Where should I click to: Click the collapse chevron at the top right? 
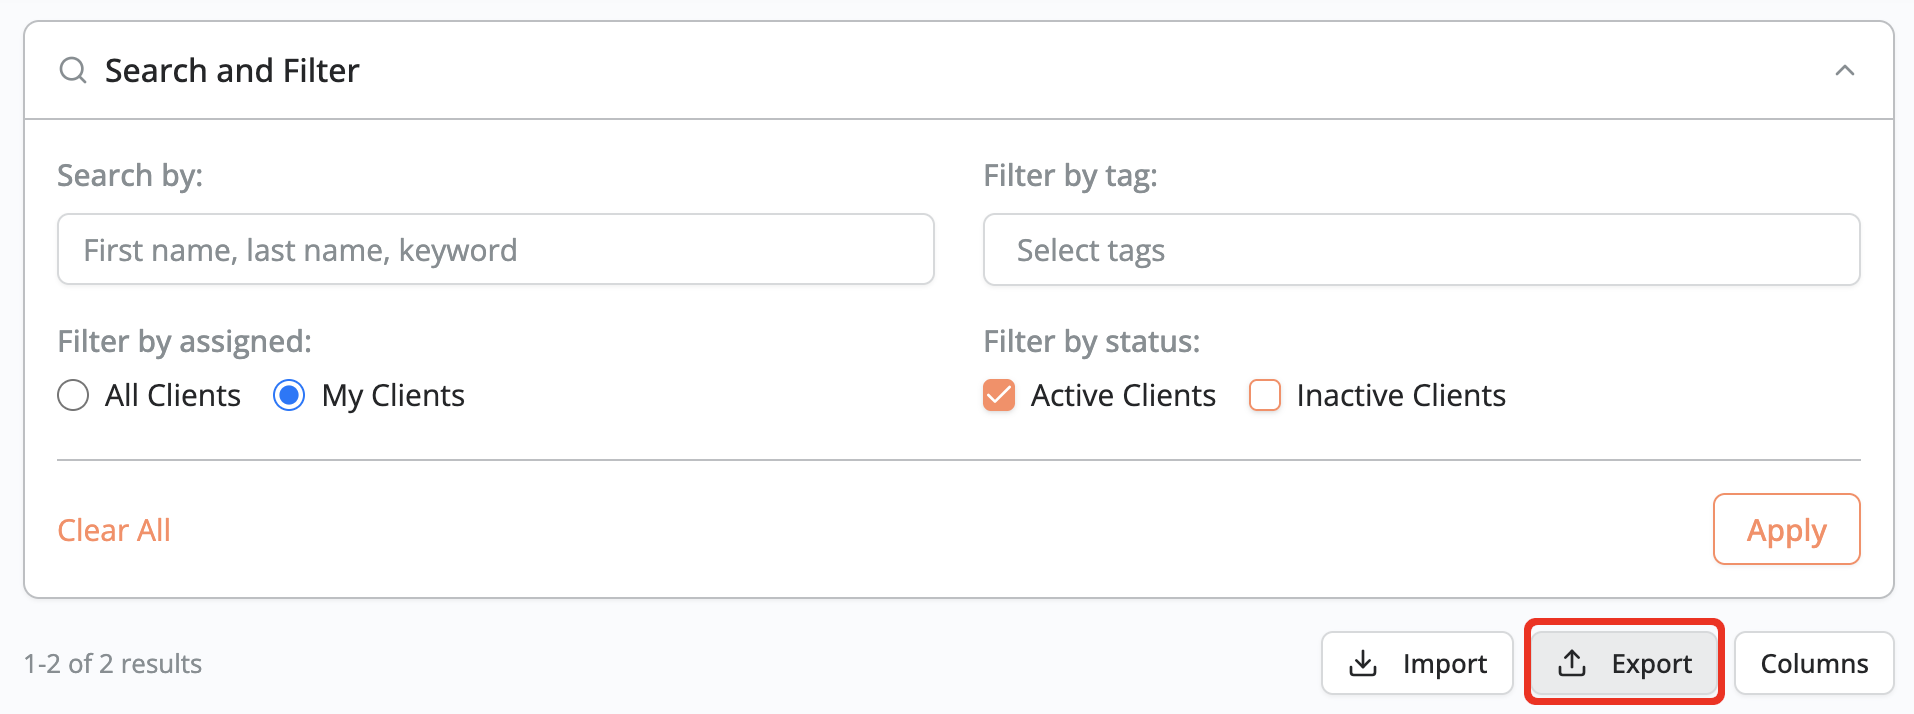tap(1846, 70)
